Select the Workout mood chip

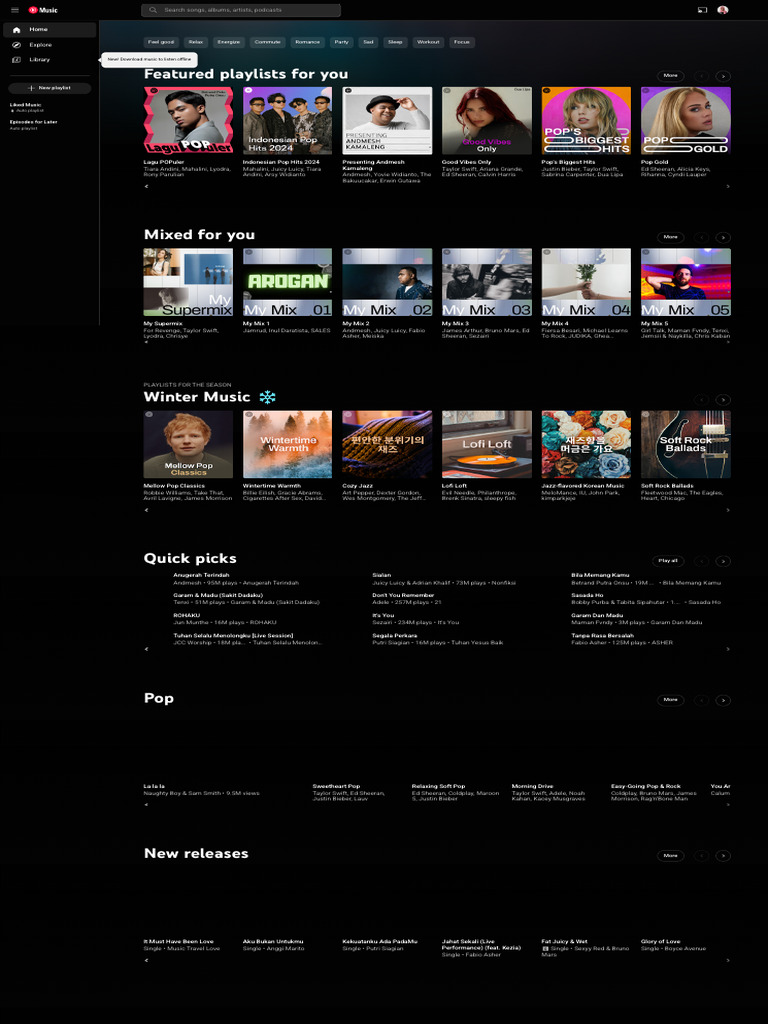pyautogui.click(x=428, y=42)
